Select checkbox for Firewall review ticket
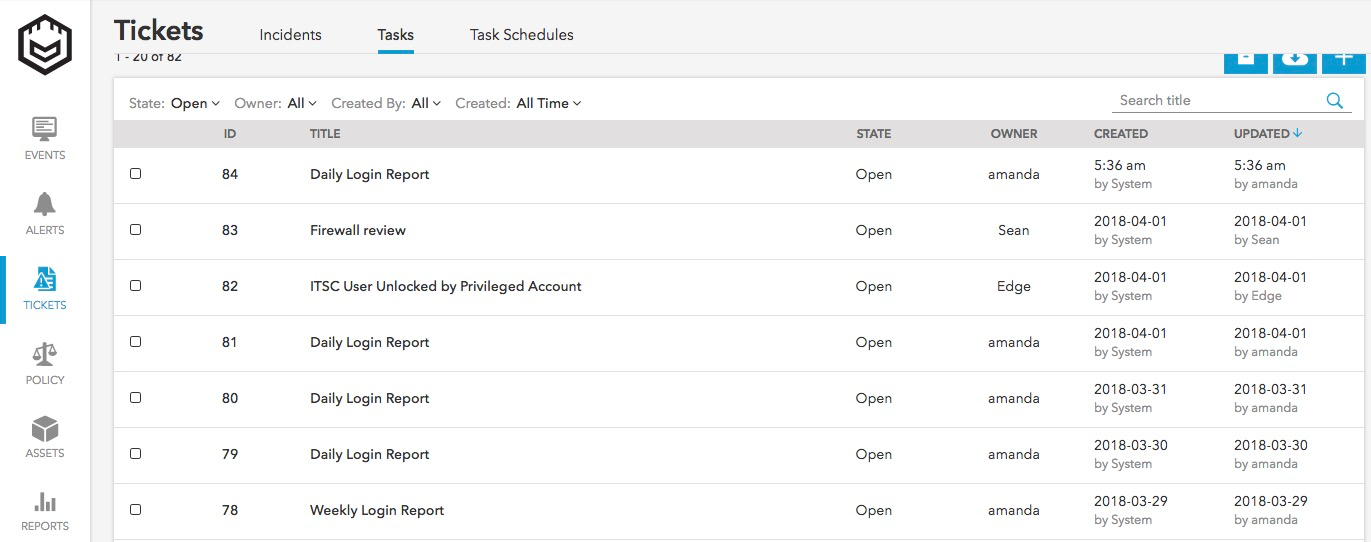The height and width of the screenshot is (542, 1371). coord(136,230)
